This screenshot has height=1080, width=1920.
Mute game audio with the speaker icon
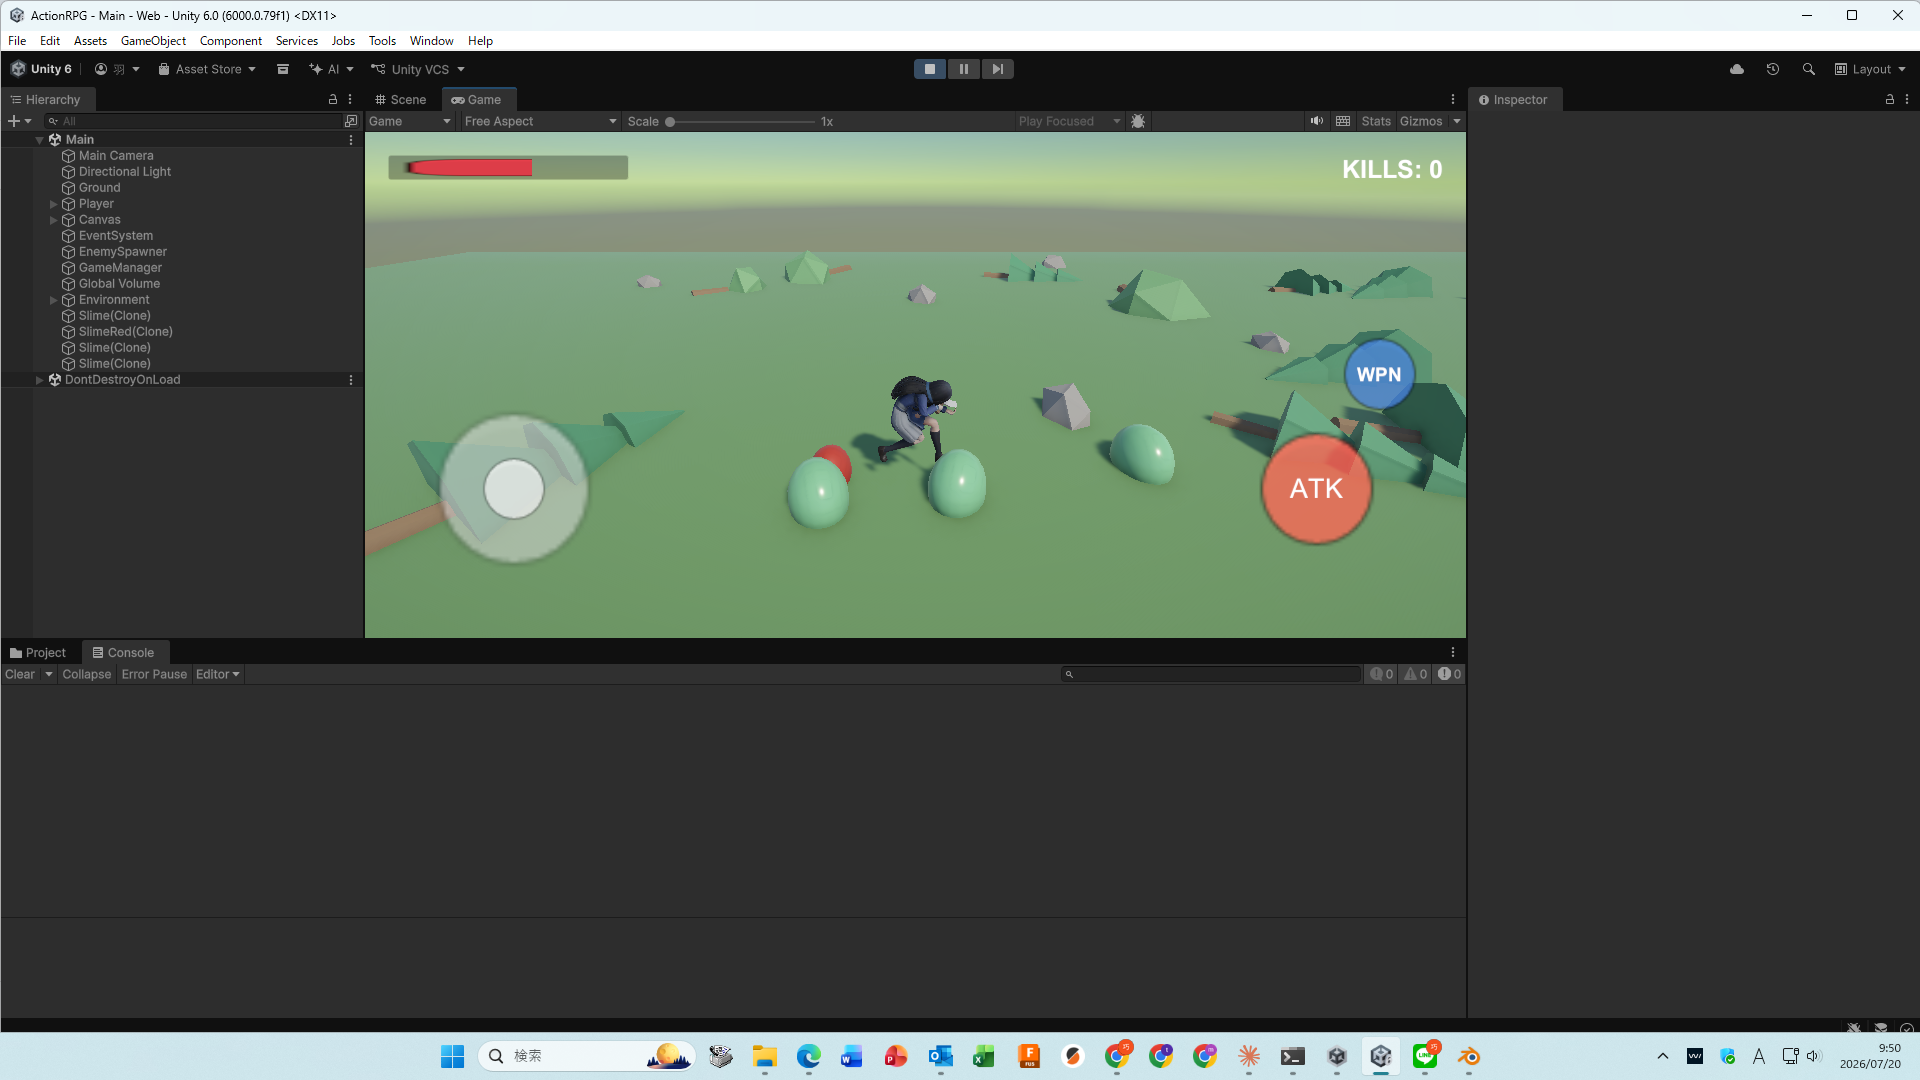coord(1317,121)
